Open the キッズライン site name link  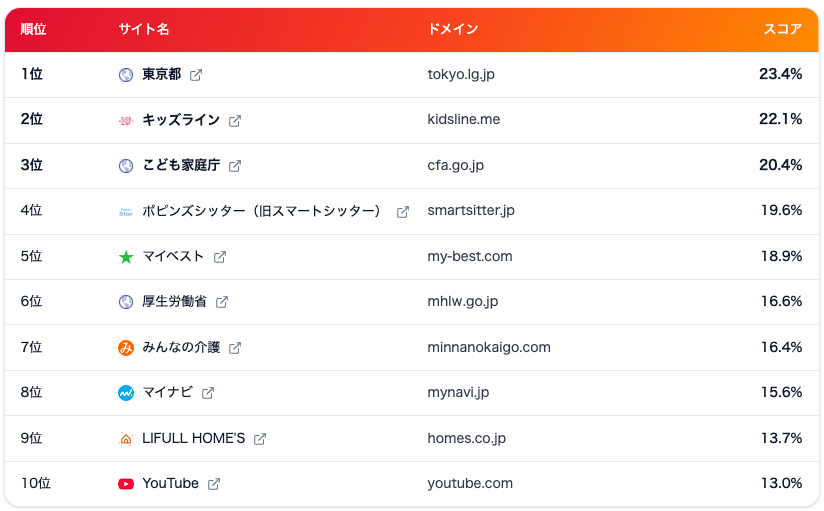(x=181, y=120)
